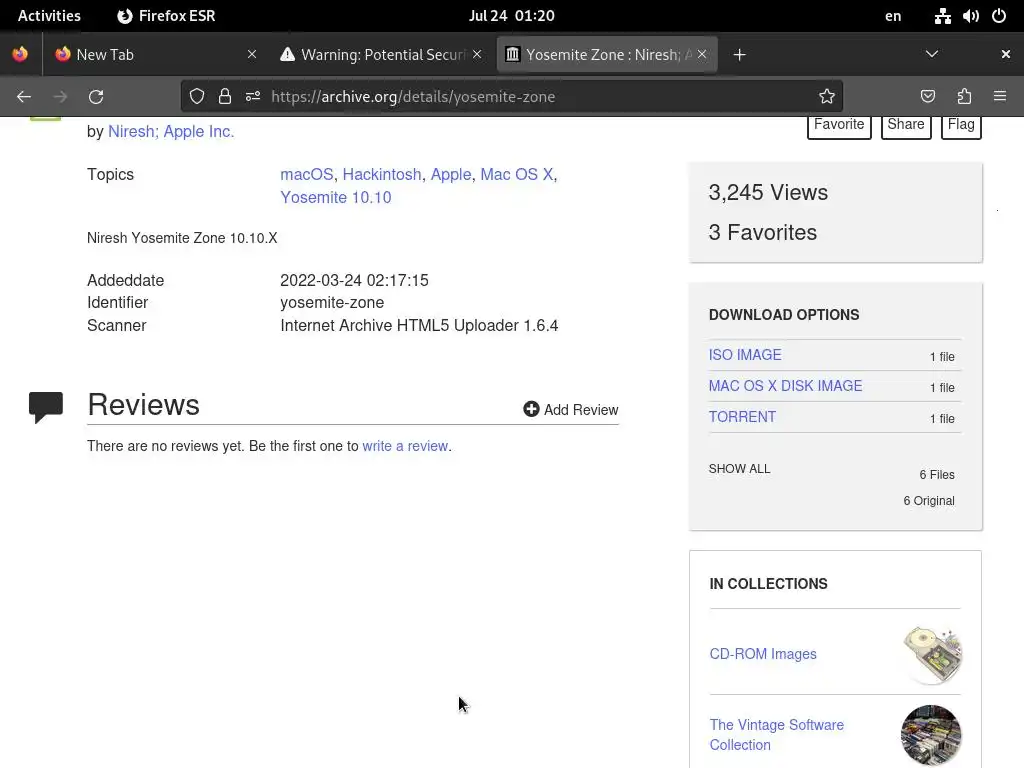Click the Addeddate value 2022-03-24 02:17:15
The height and width of the screenshot is (768, 1024).
(x=354, y=280)
